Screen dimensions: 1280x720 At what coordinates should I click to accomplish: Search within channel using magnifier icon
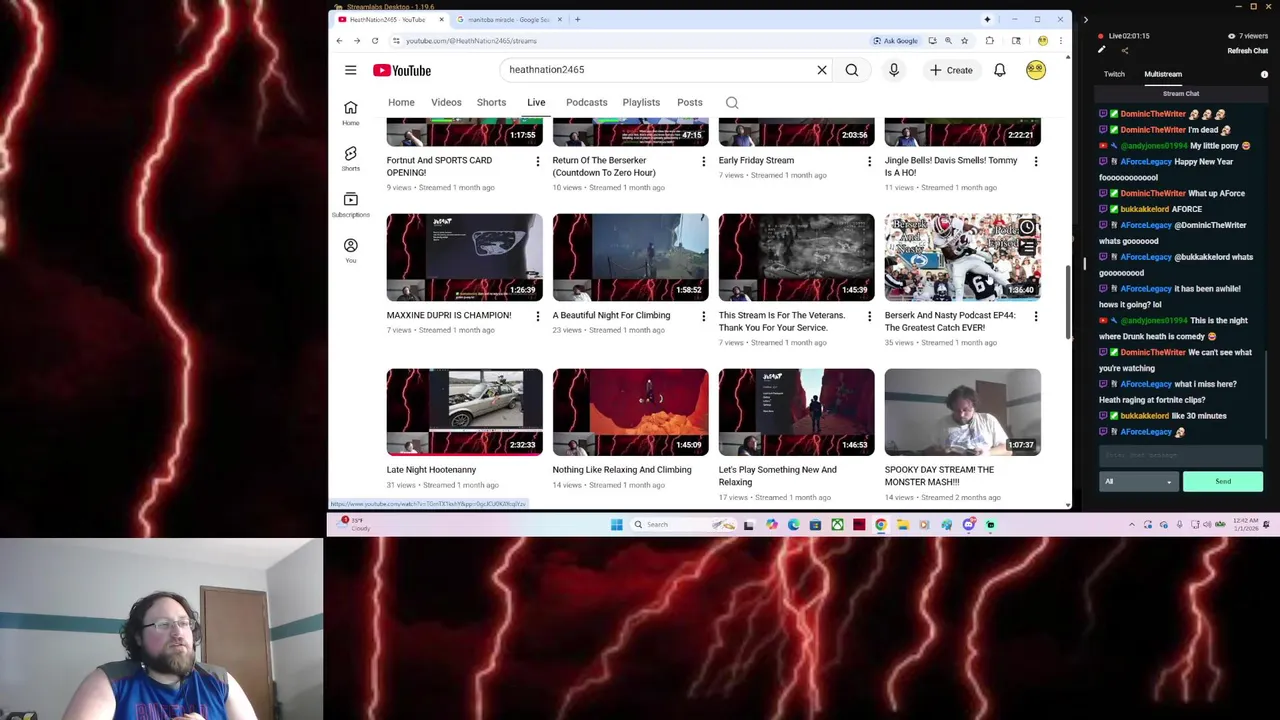coord(732,102)
